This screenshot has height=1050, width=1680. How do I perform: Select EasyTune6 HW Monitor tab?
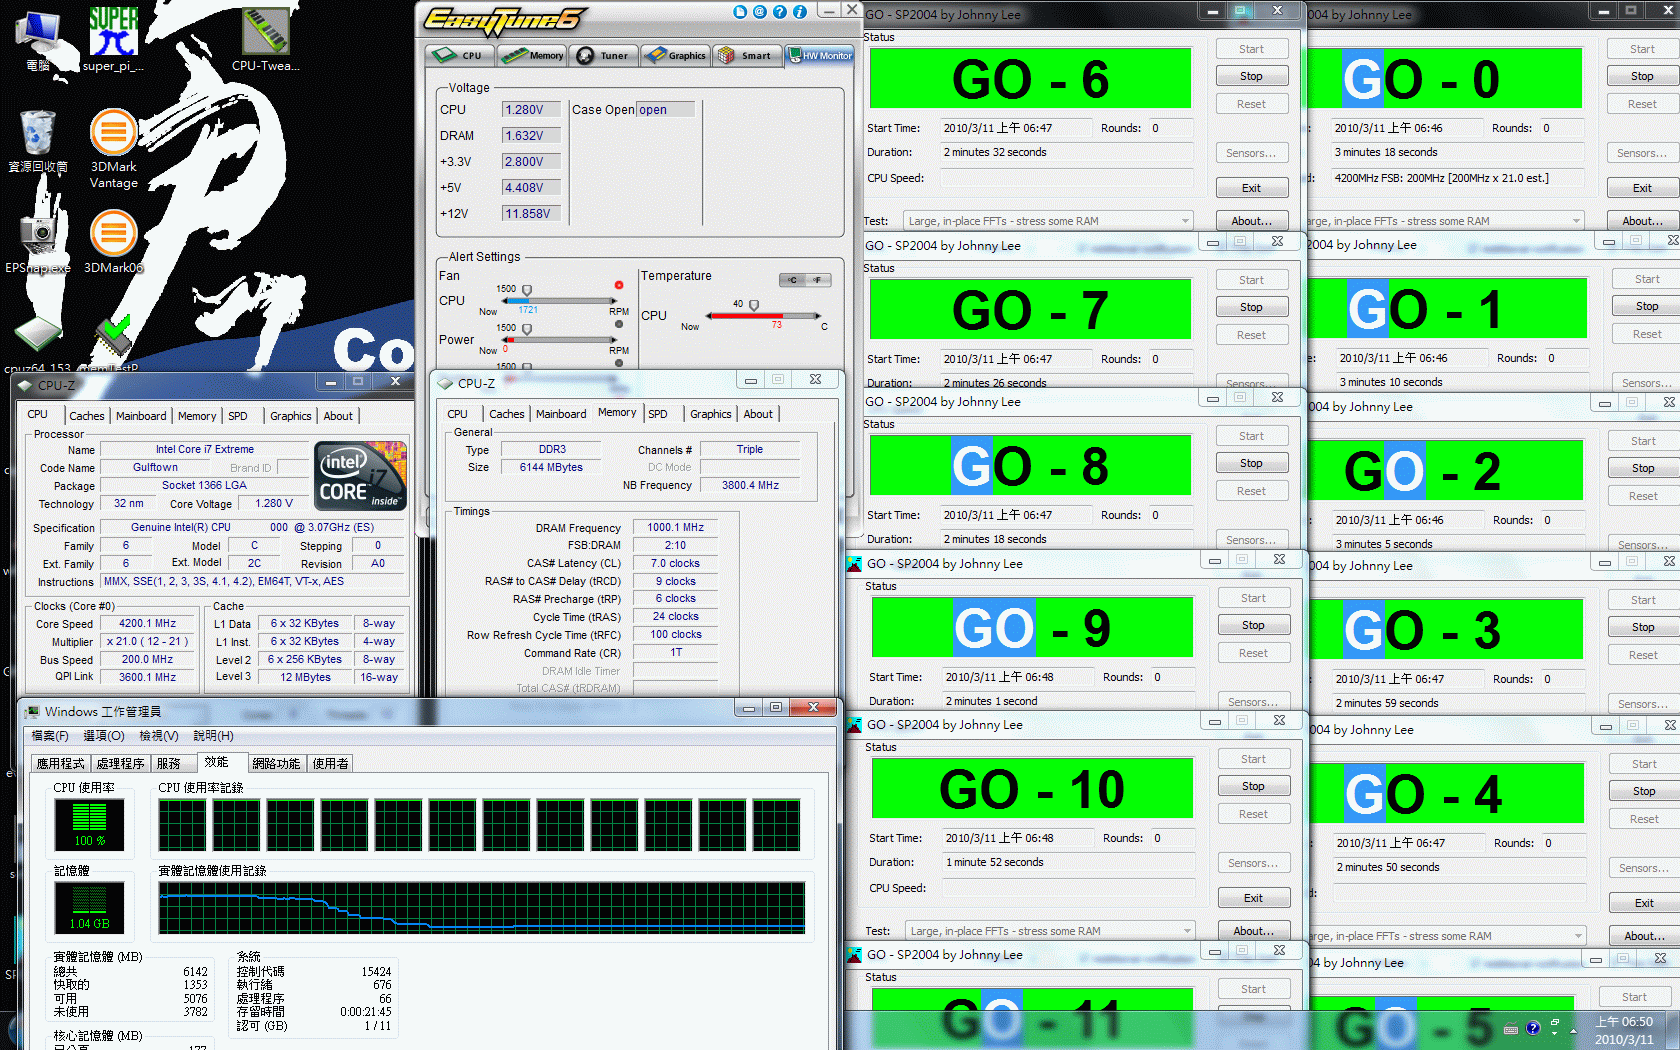pyautogui.click(x=820, y=55)
